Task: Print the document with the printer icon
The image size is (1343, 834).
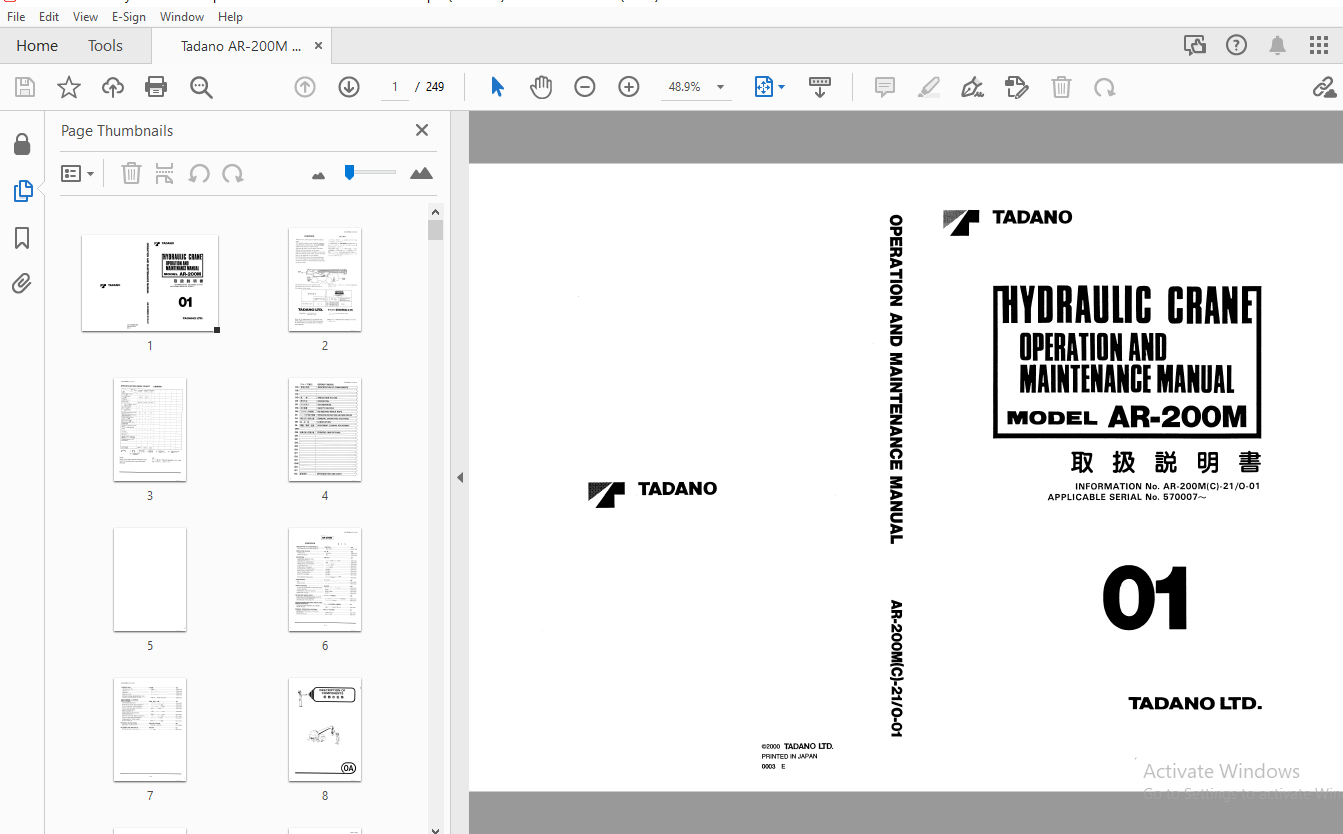Action: tap(156, 87)
